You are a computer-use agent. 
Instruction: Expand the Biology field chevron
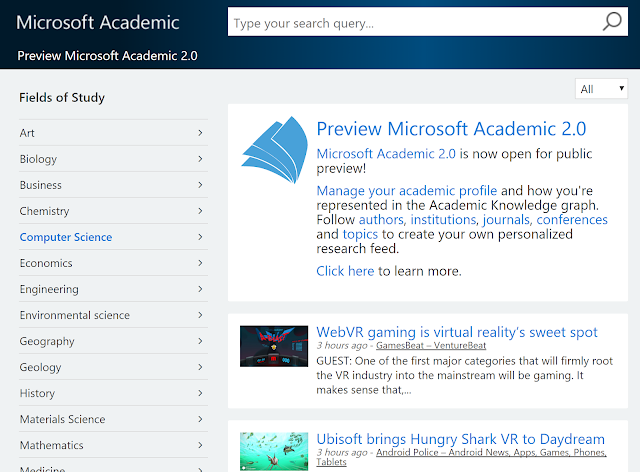200,159
